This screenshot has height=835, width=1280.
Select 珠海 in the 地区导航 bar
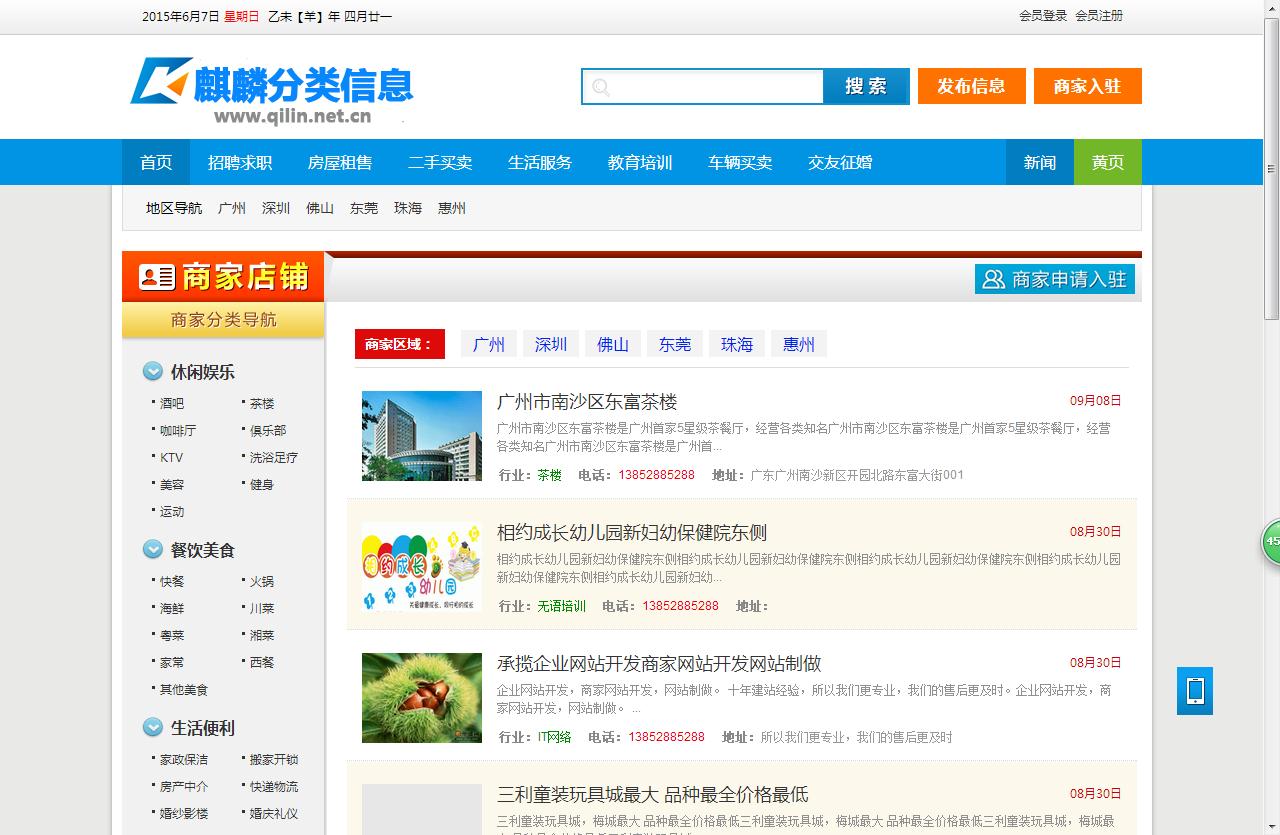[x=408, y=208]
